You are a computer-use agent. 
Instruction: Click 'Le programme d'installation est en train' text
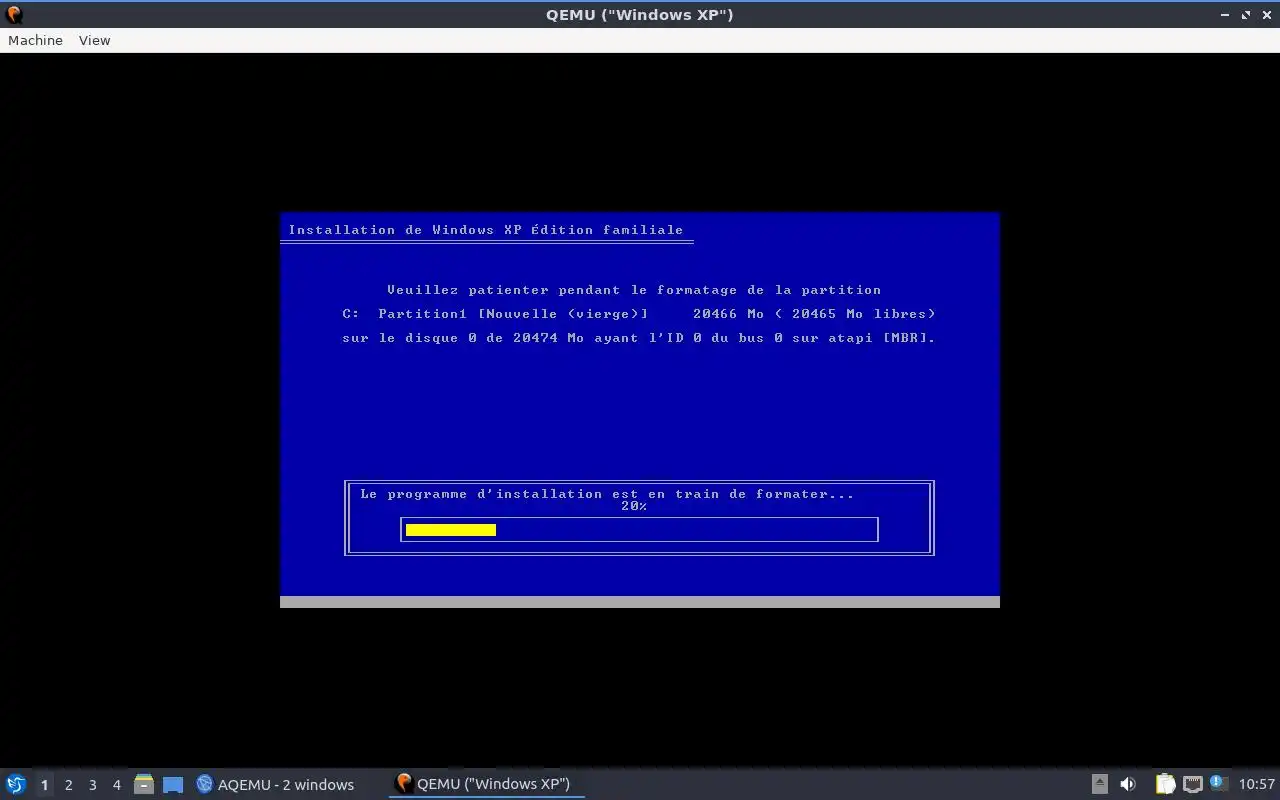607,494
